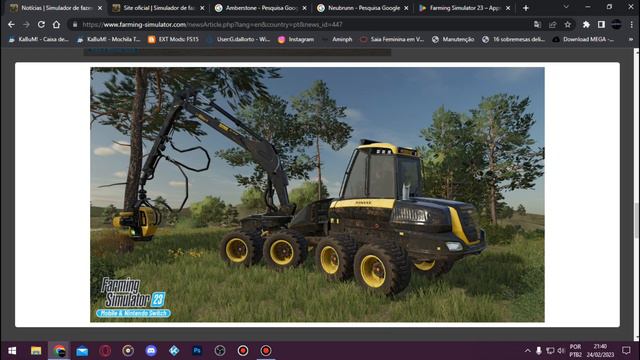Open the Kodi taskbar icon
This screenshot has height=360, width=640.
[x=174, y=351]
